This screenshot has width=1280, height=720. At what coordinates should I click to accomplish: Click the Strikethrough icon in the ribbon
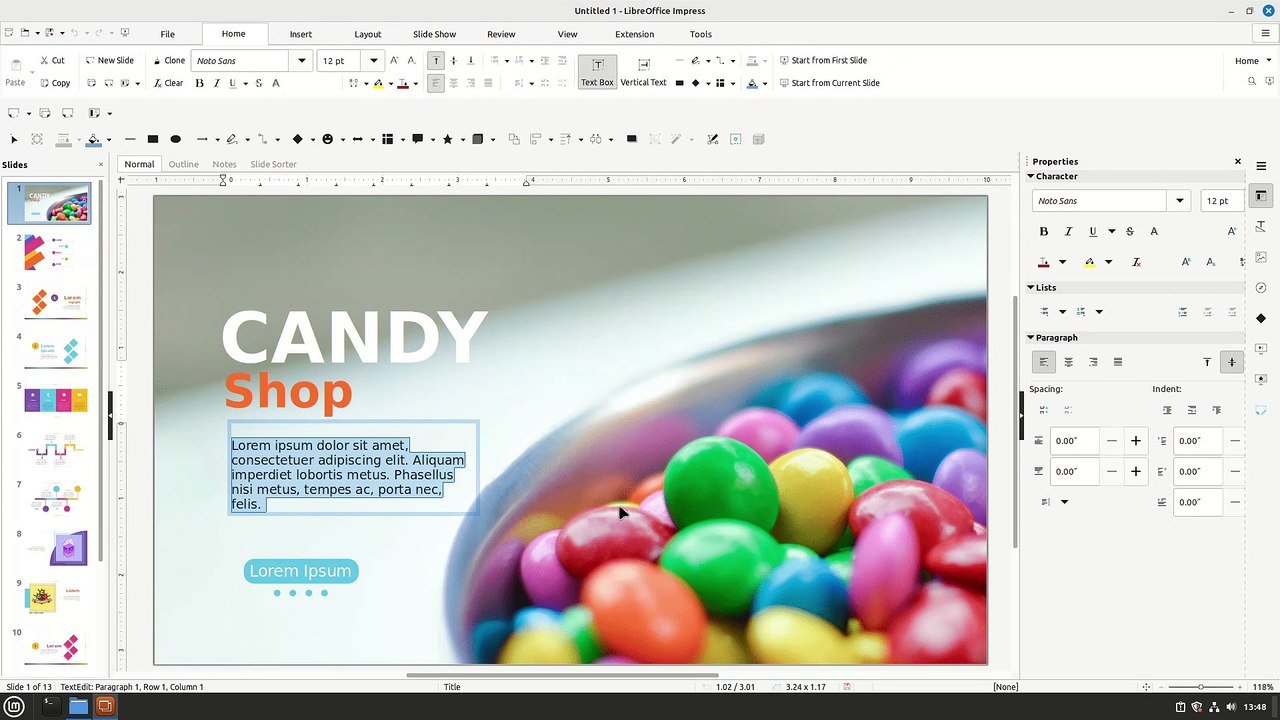[x=258, y=83]
